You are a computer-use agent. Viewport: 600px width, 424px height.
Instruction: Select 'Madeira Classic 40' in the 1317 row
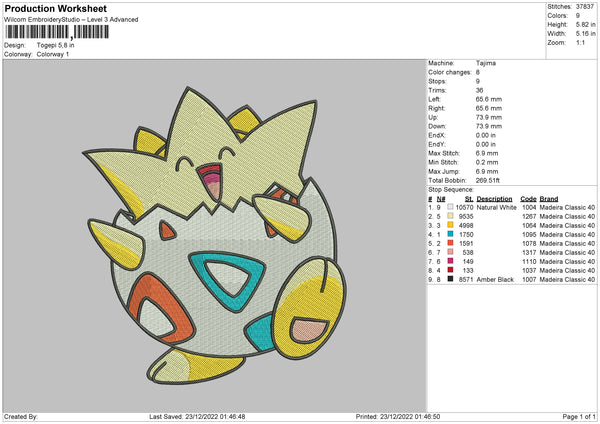point(567,253)
